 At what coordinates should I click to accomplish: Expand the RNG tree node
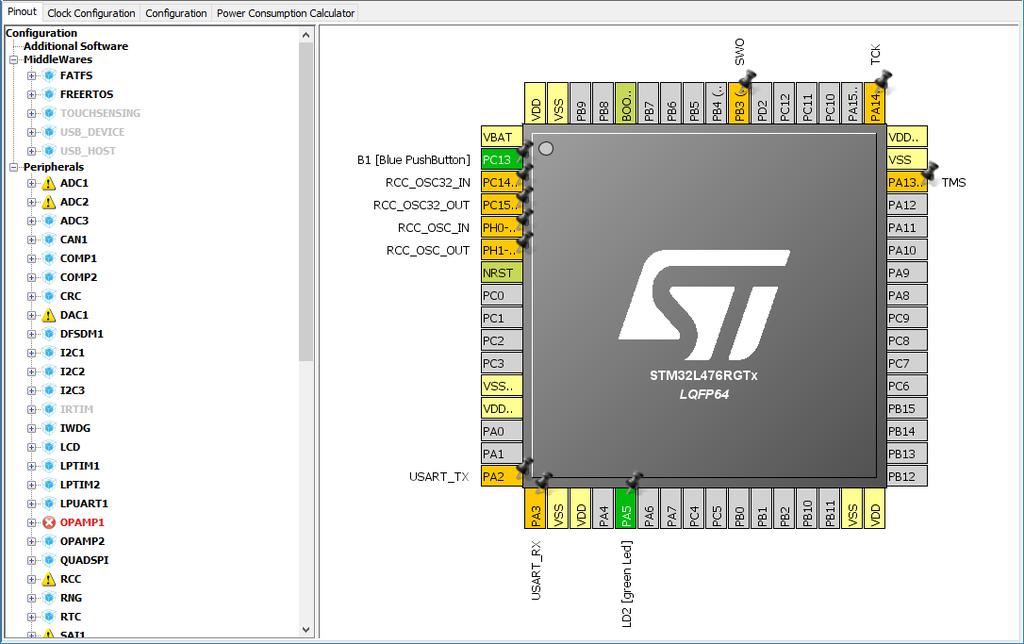pos(31,598)
